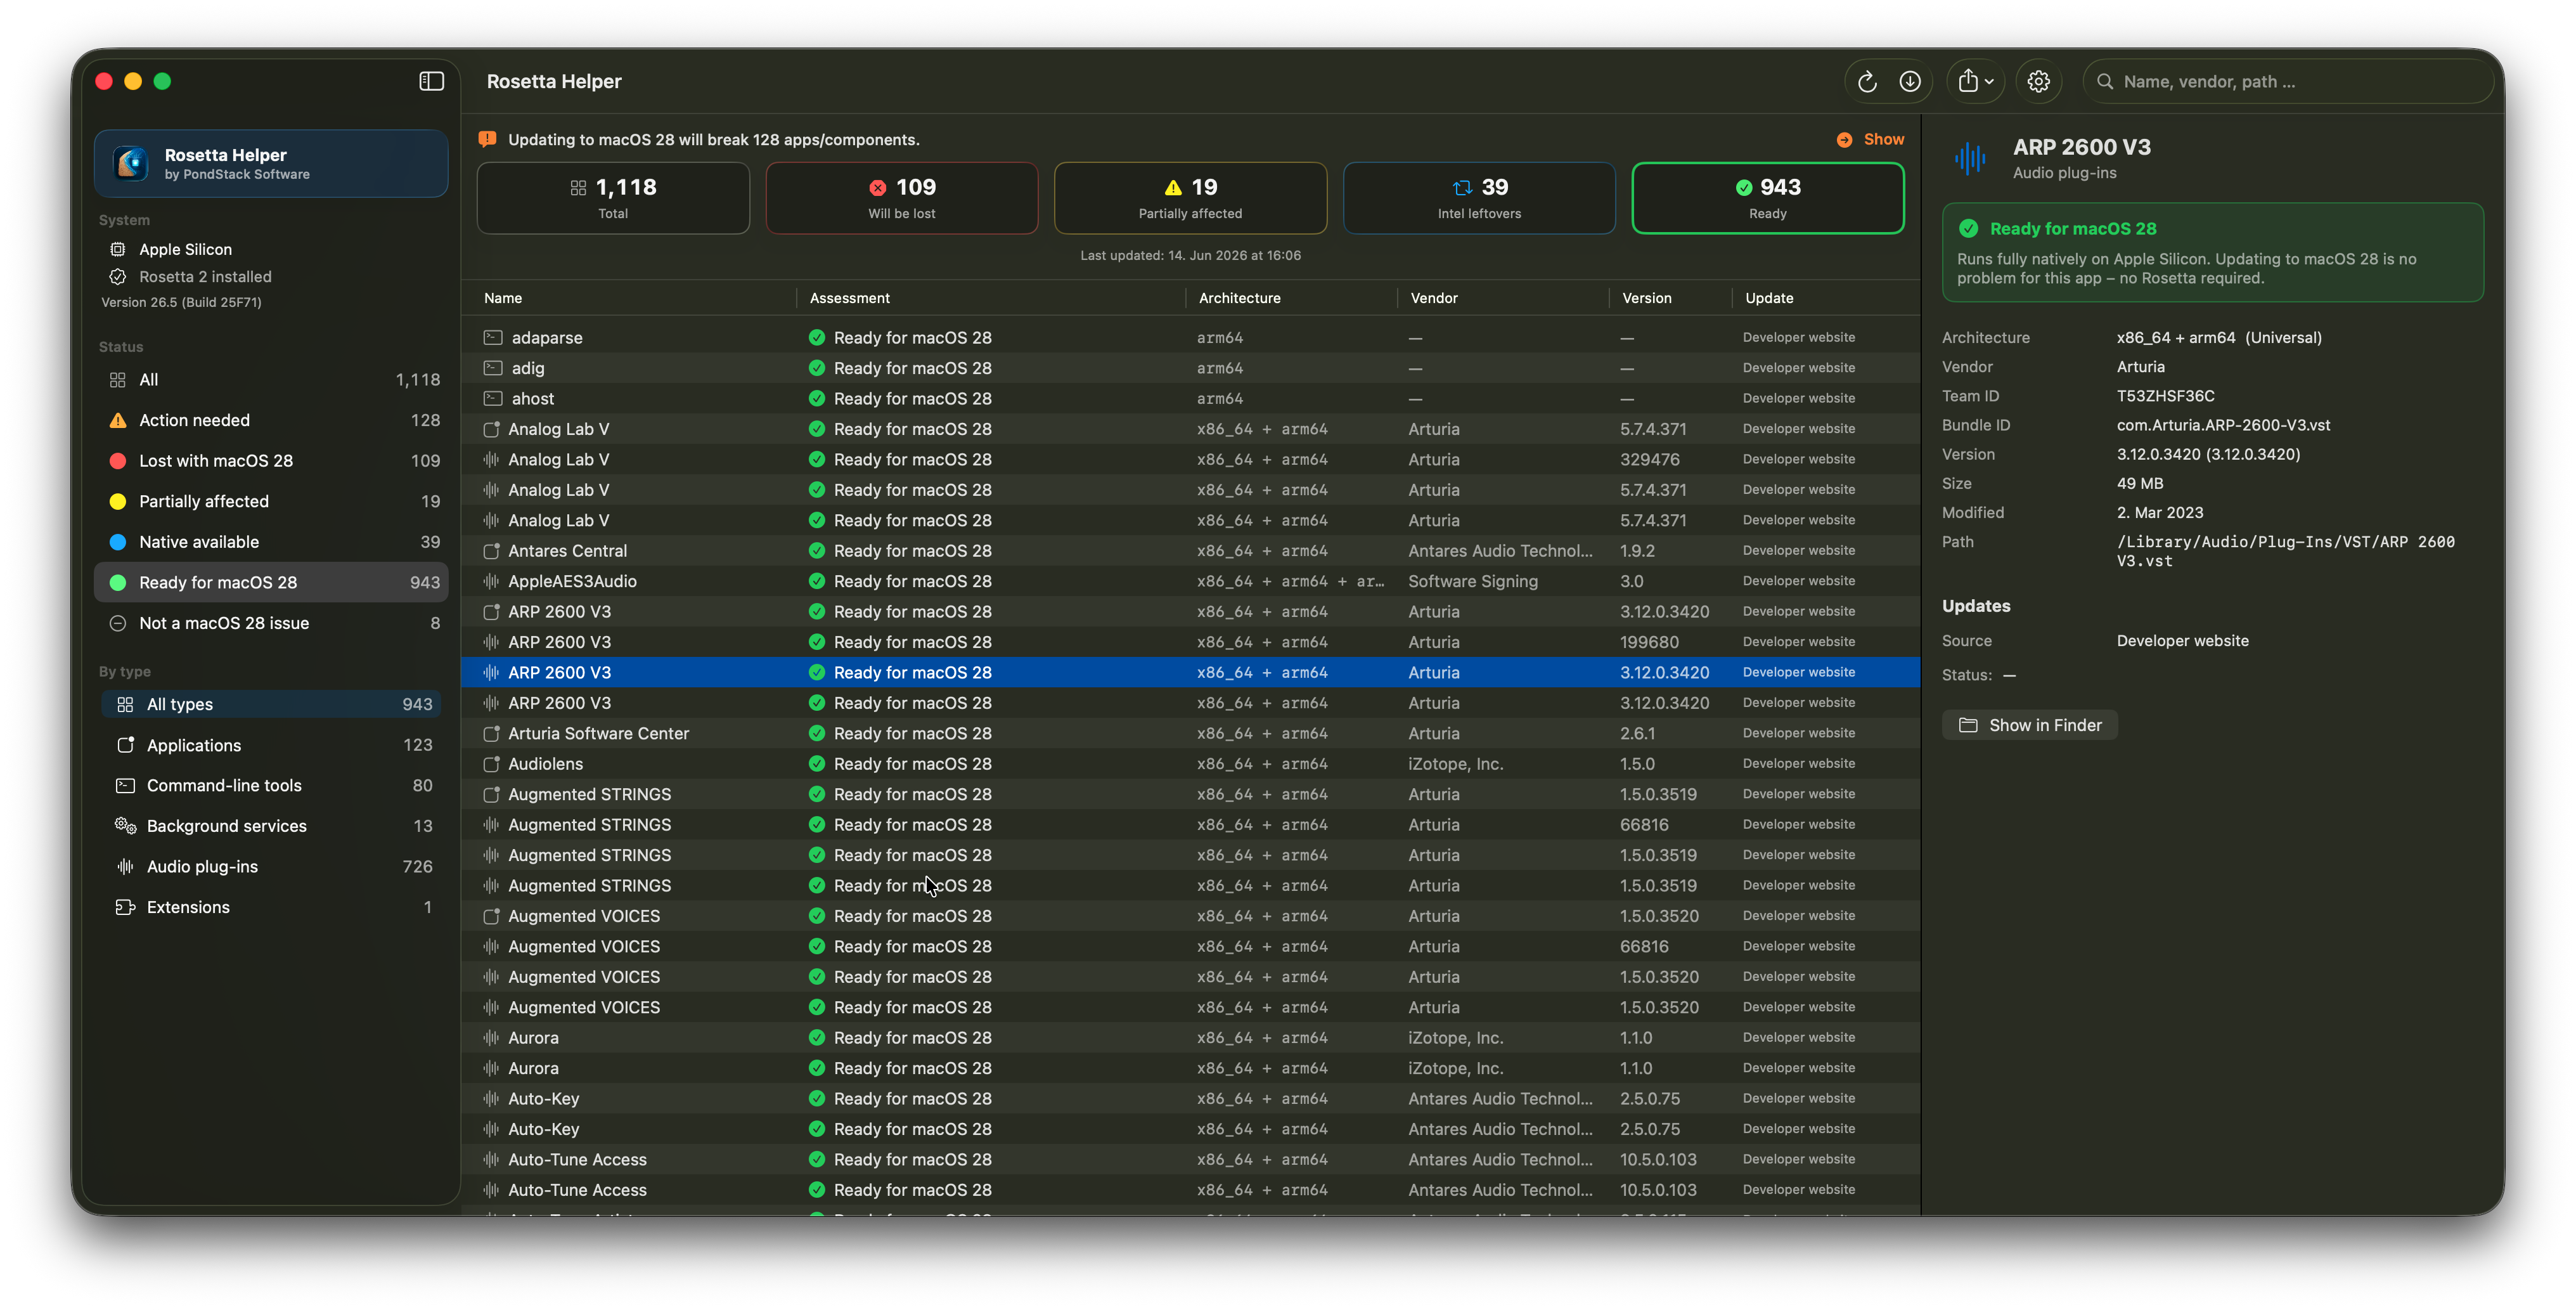This screenshot has height=1310, width=2576.
Task: Click the Antares Central app icon
Action: (490, 550)
